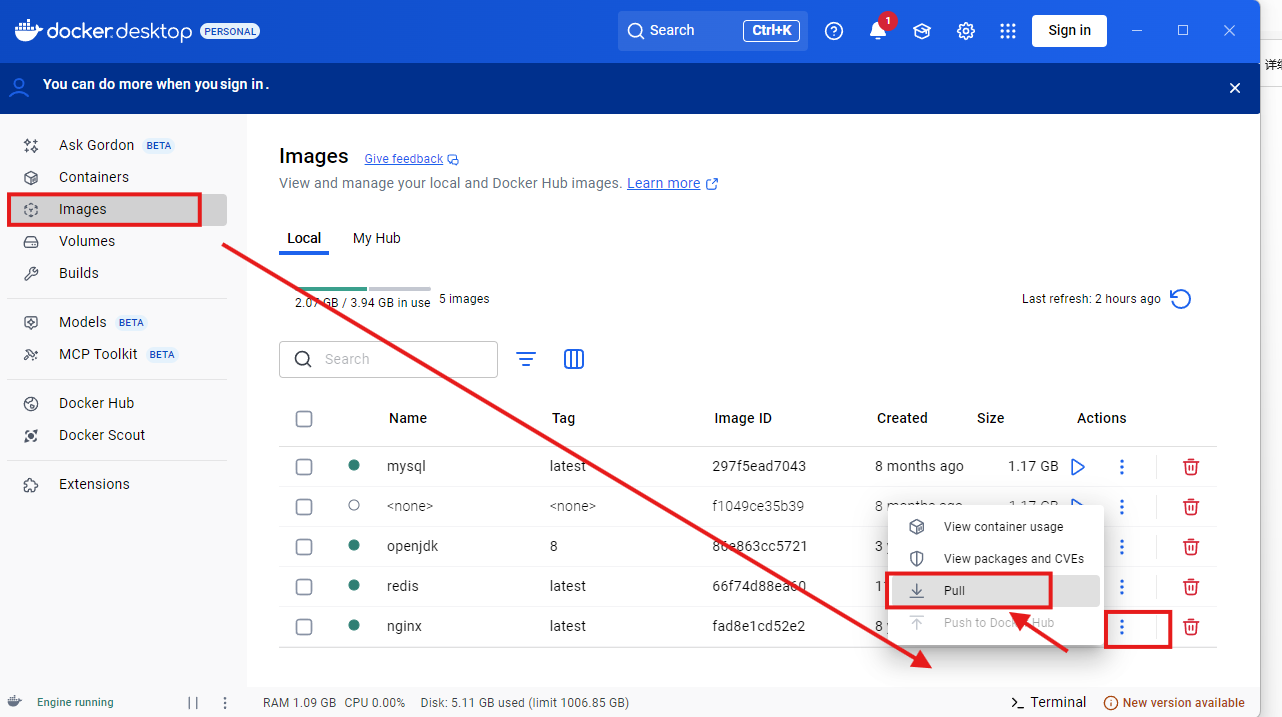Run the mysql image

(x=1078, y=466)
